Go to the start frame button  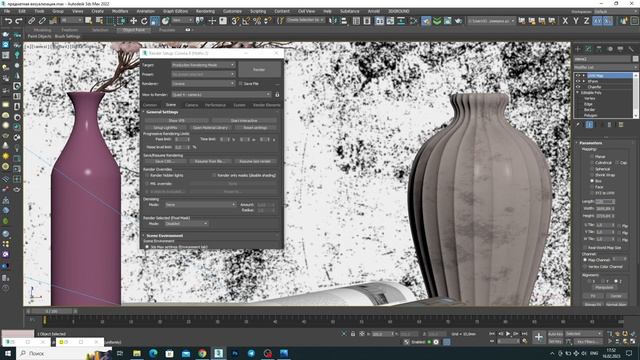pyautogui.click(x=492, y=334)
